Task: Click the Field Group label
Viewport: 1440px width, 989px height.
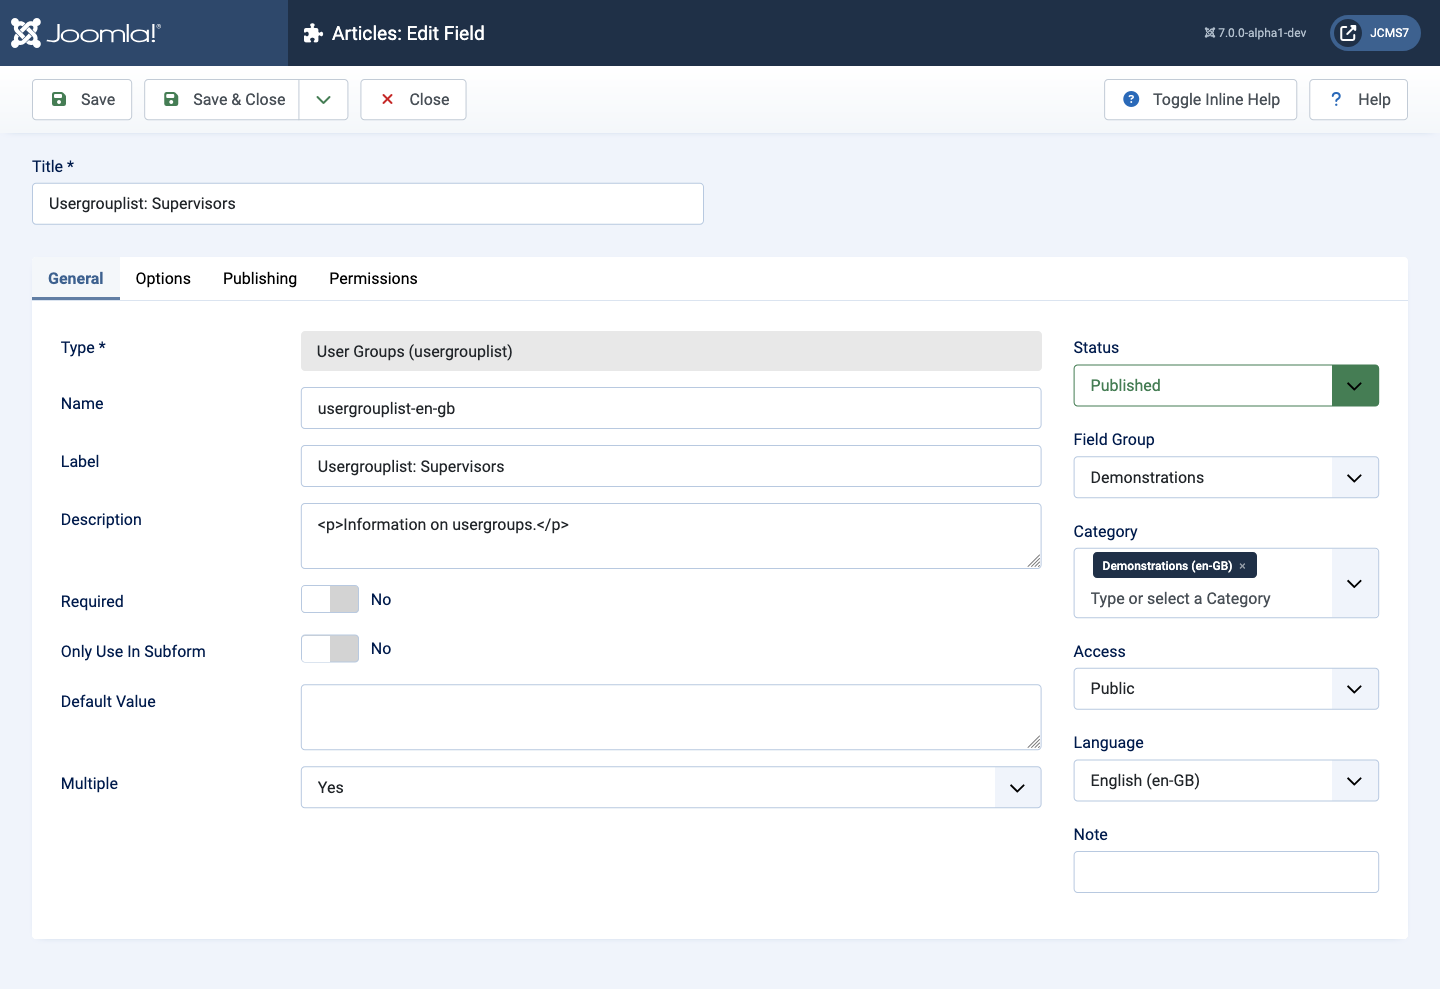Action: [x=1114, y=439]
